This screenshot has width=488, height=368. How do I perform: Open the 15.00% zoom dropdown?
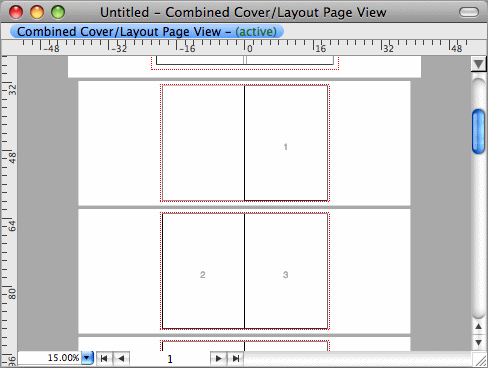click(87, 358)
